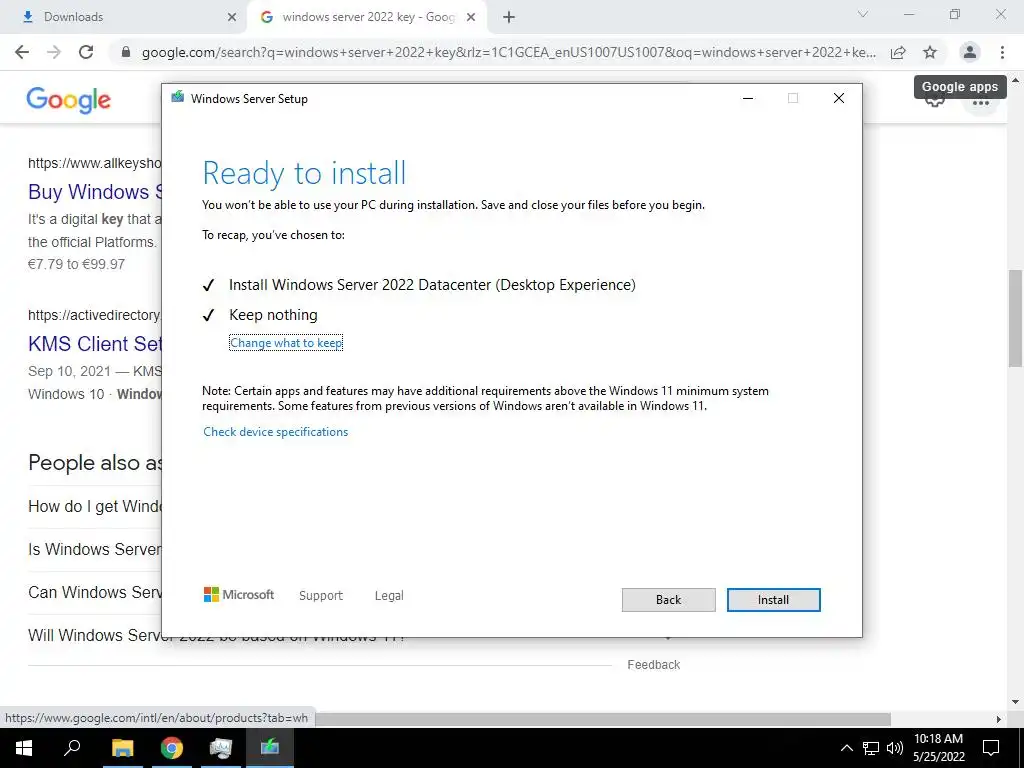
Task: Select Windows Server Setup taskbar icon
Action: [270, 748]
